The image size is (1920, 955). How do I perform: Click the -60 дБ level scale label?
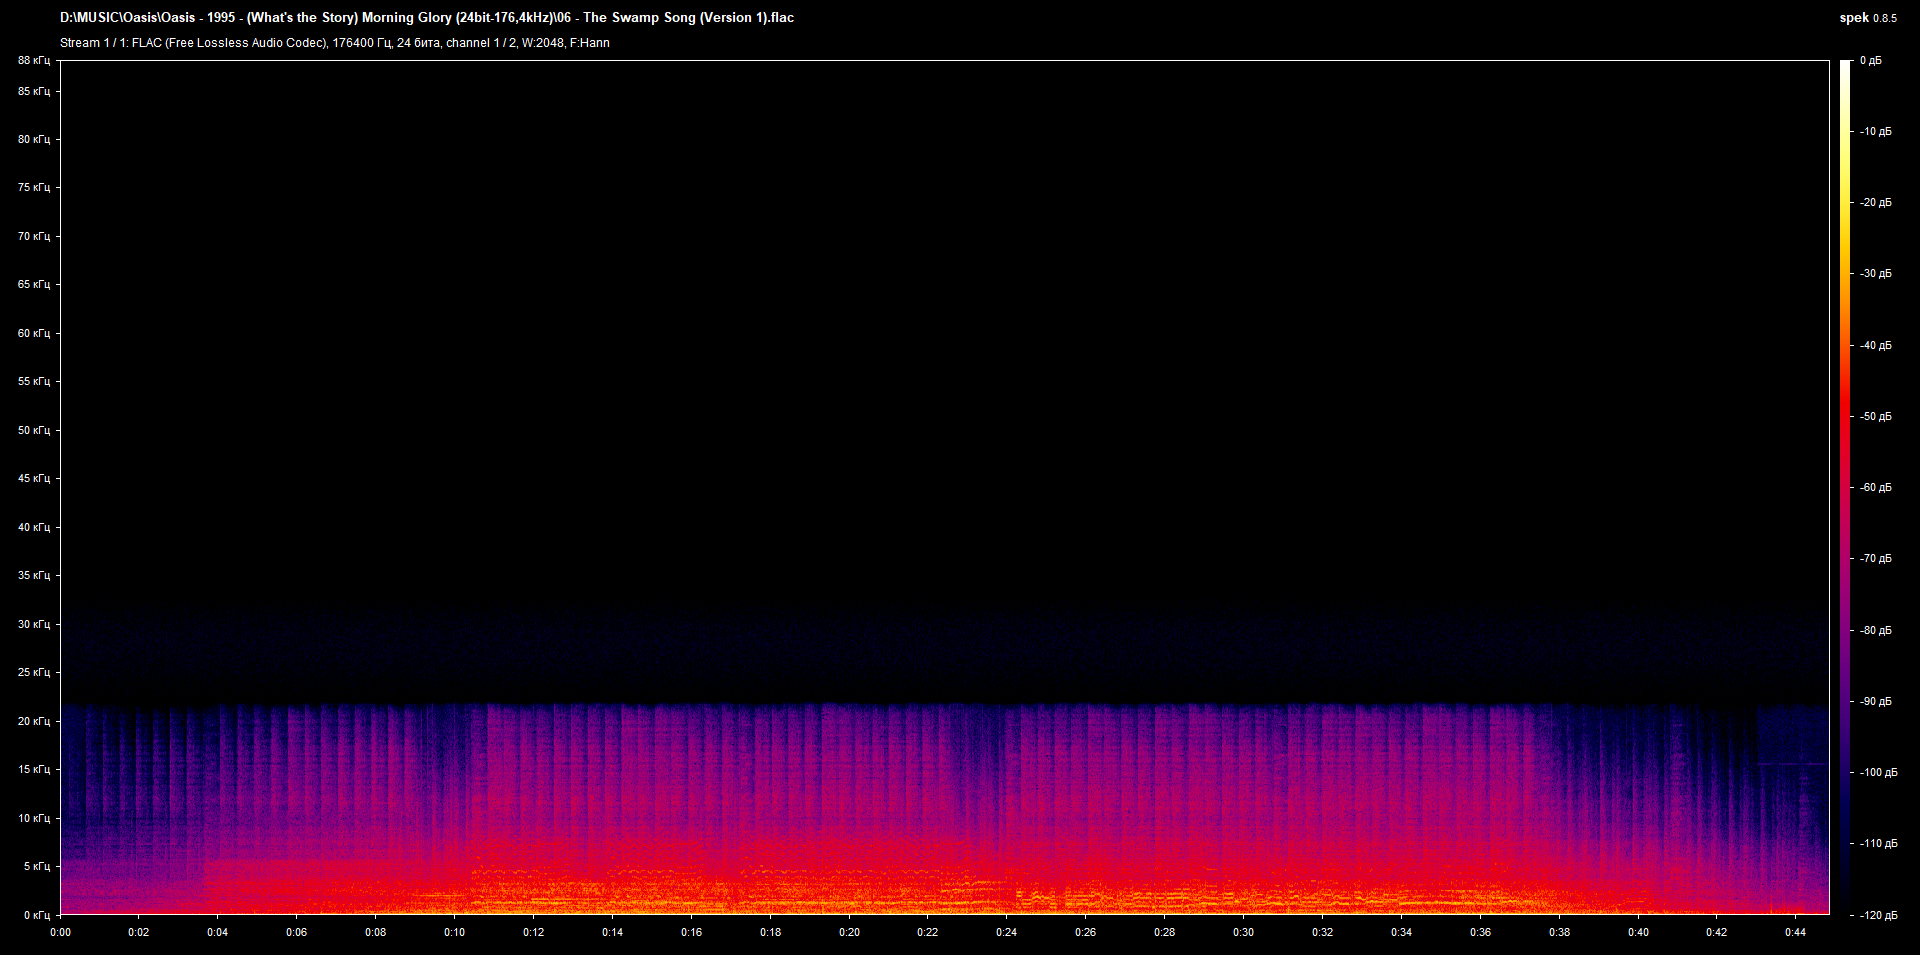pyautogui.click(x=1875, y=488)
